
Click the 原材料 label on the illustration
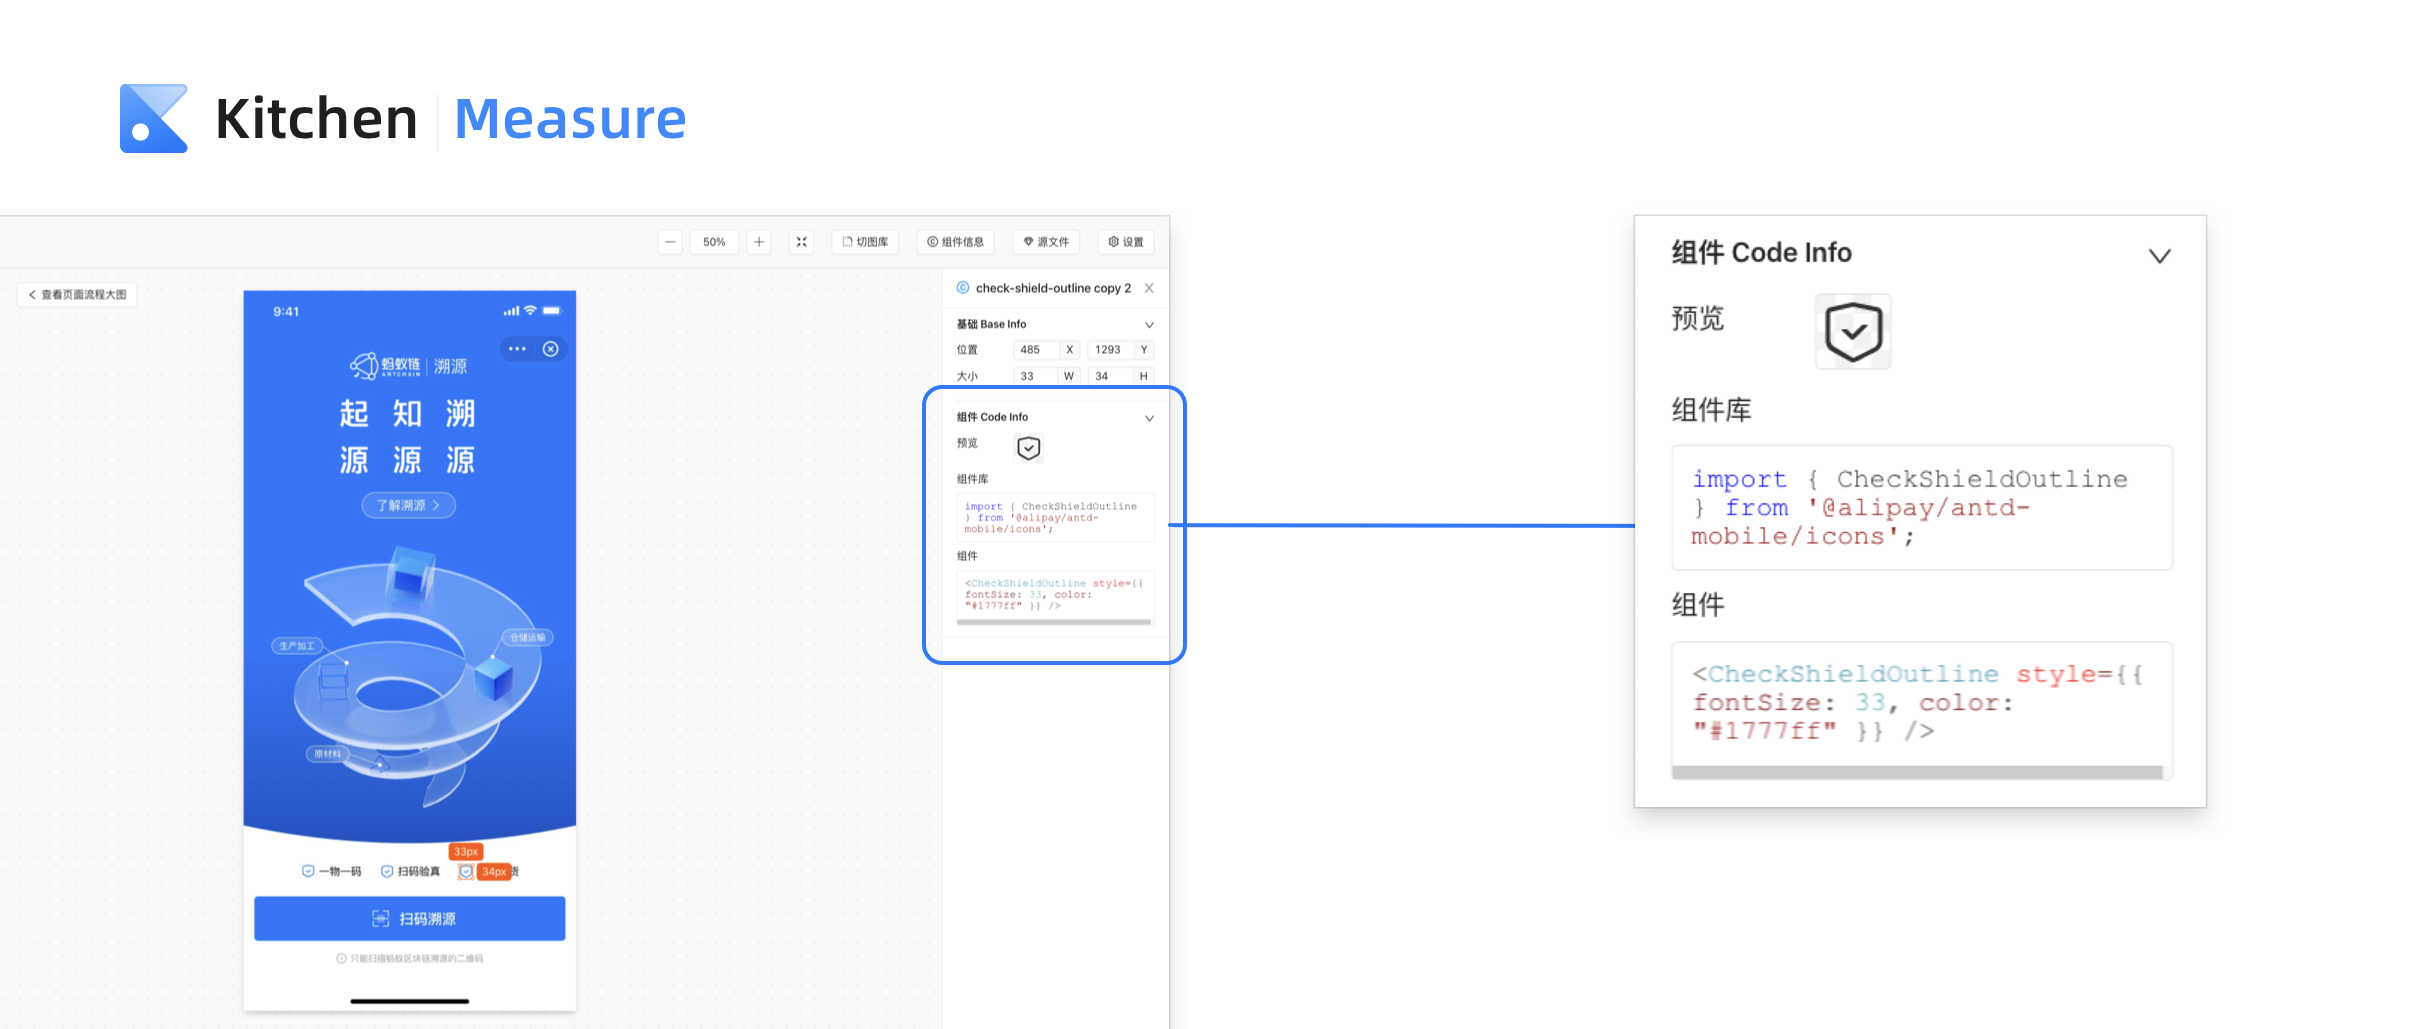pos(327,754)
